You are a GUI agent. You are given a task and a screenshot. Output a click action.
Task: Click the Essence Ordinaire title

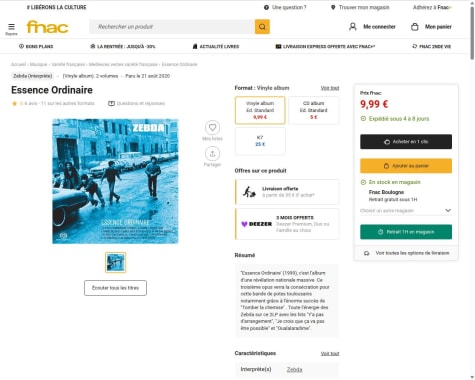click(52, 90)
